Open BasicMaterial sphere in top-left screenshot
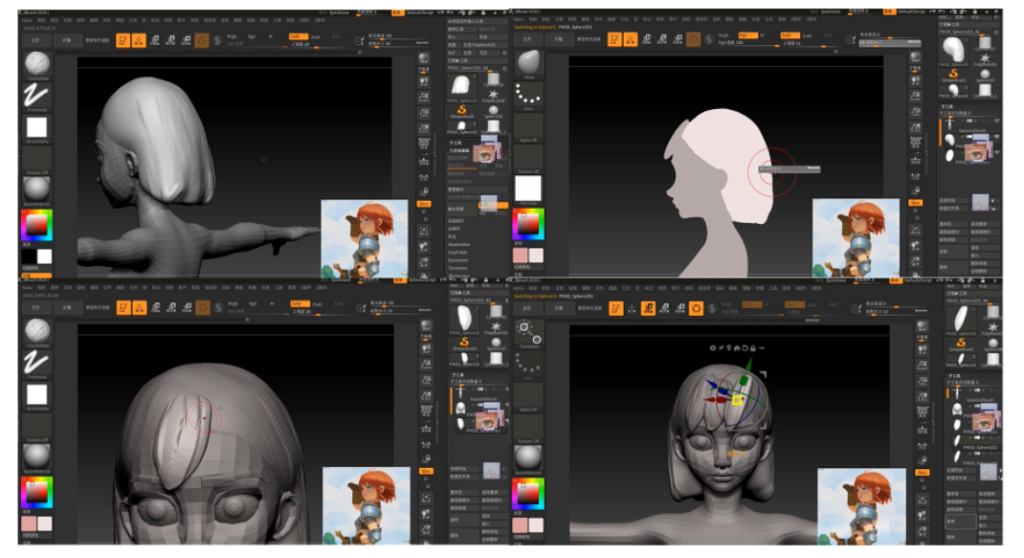This screenshot has height=558, width=1024. [37, 189]
